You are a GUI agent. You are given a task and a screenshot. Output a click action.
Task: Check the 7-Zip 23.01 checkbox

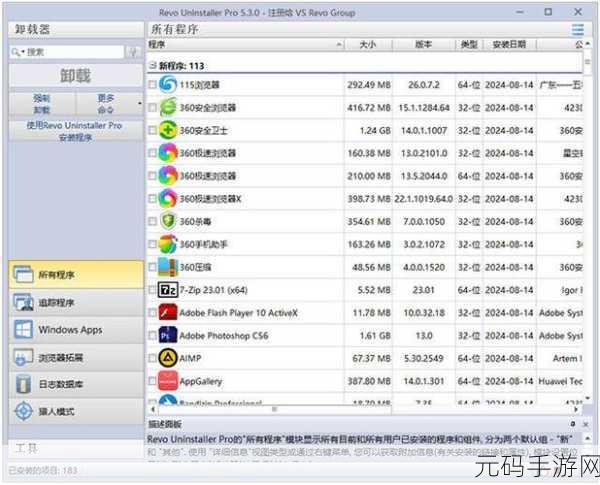click(x=152, y=290)
